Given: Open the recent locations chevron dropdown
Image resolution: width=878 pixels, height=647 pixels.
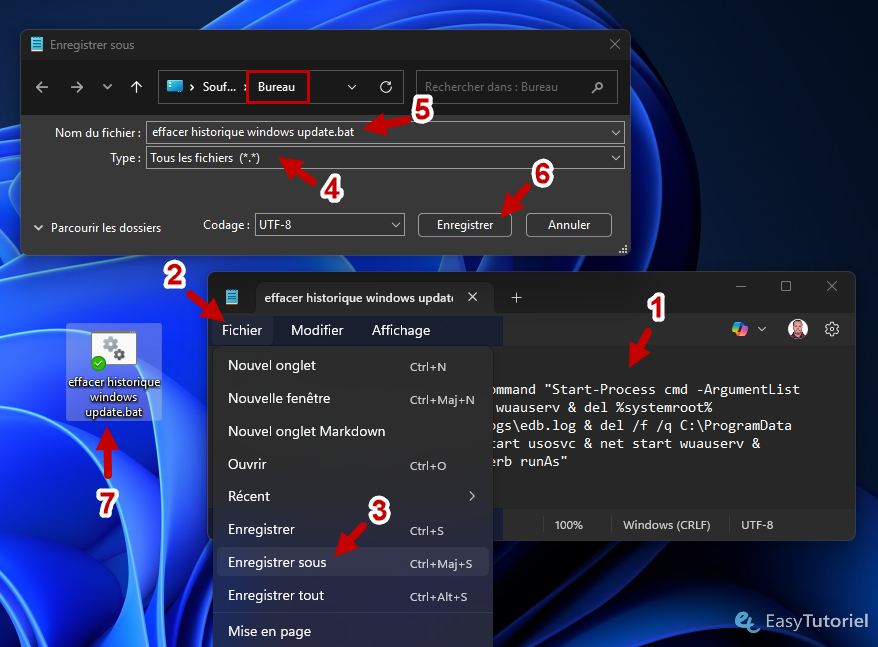Looking at the screenshot, I should [x=108, y=87].
